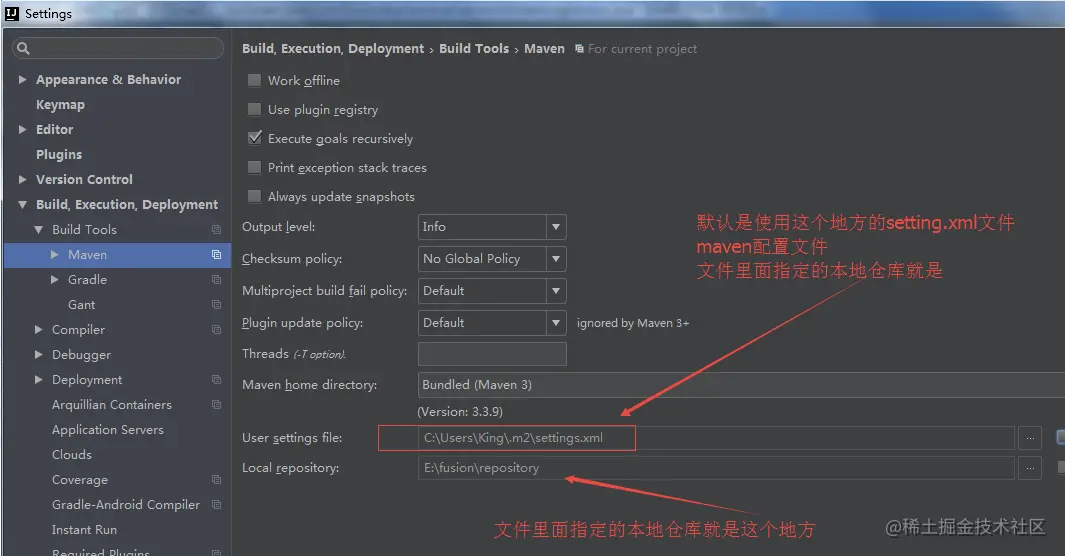The width and height of the screenshot is (1065, 556).
Task: Select Keymap in settings tree
Action: (x=60, y=105)
